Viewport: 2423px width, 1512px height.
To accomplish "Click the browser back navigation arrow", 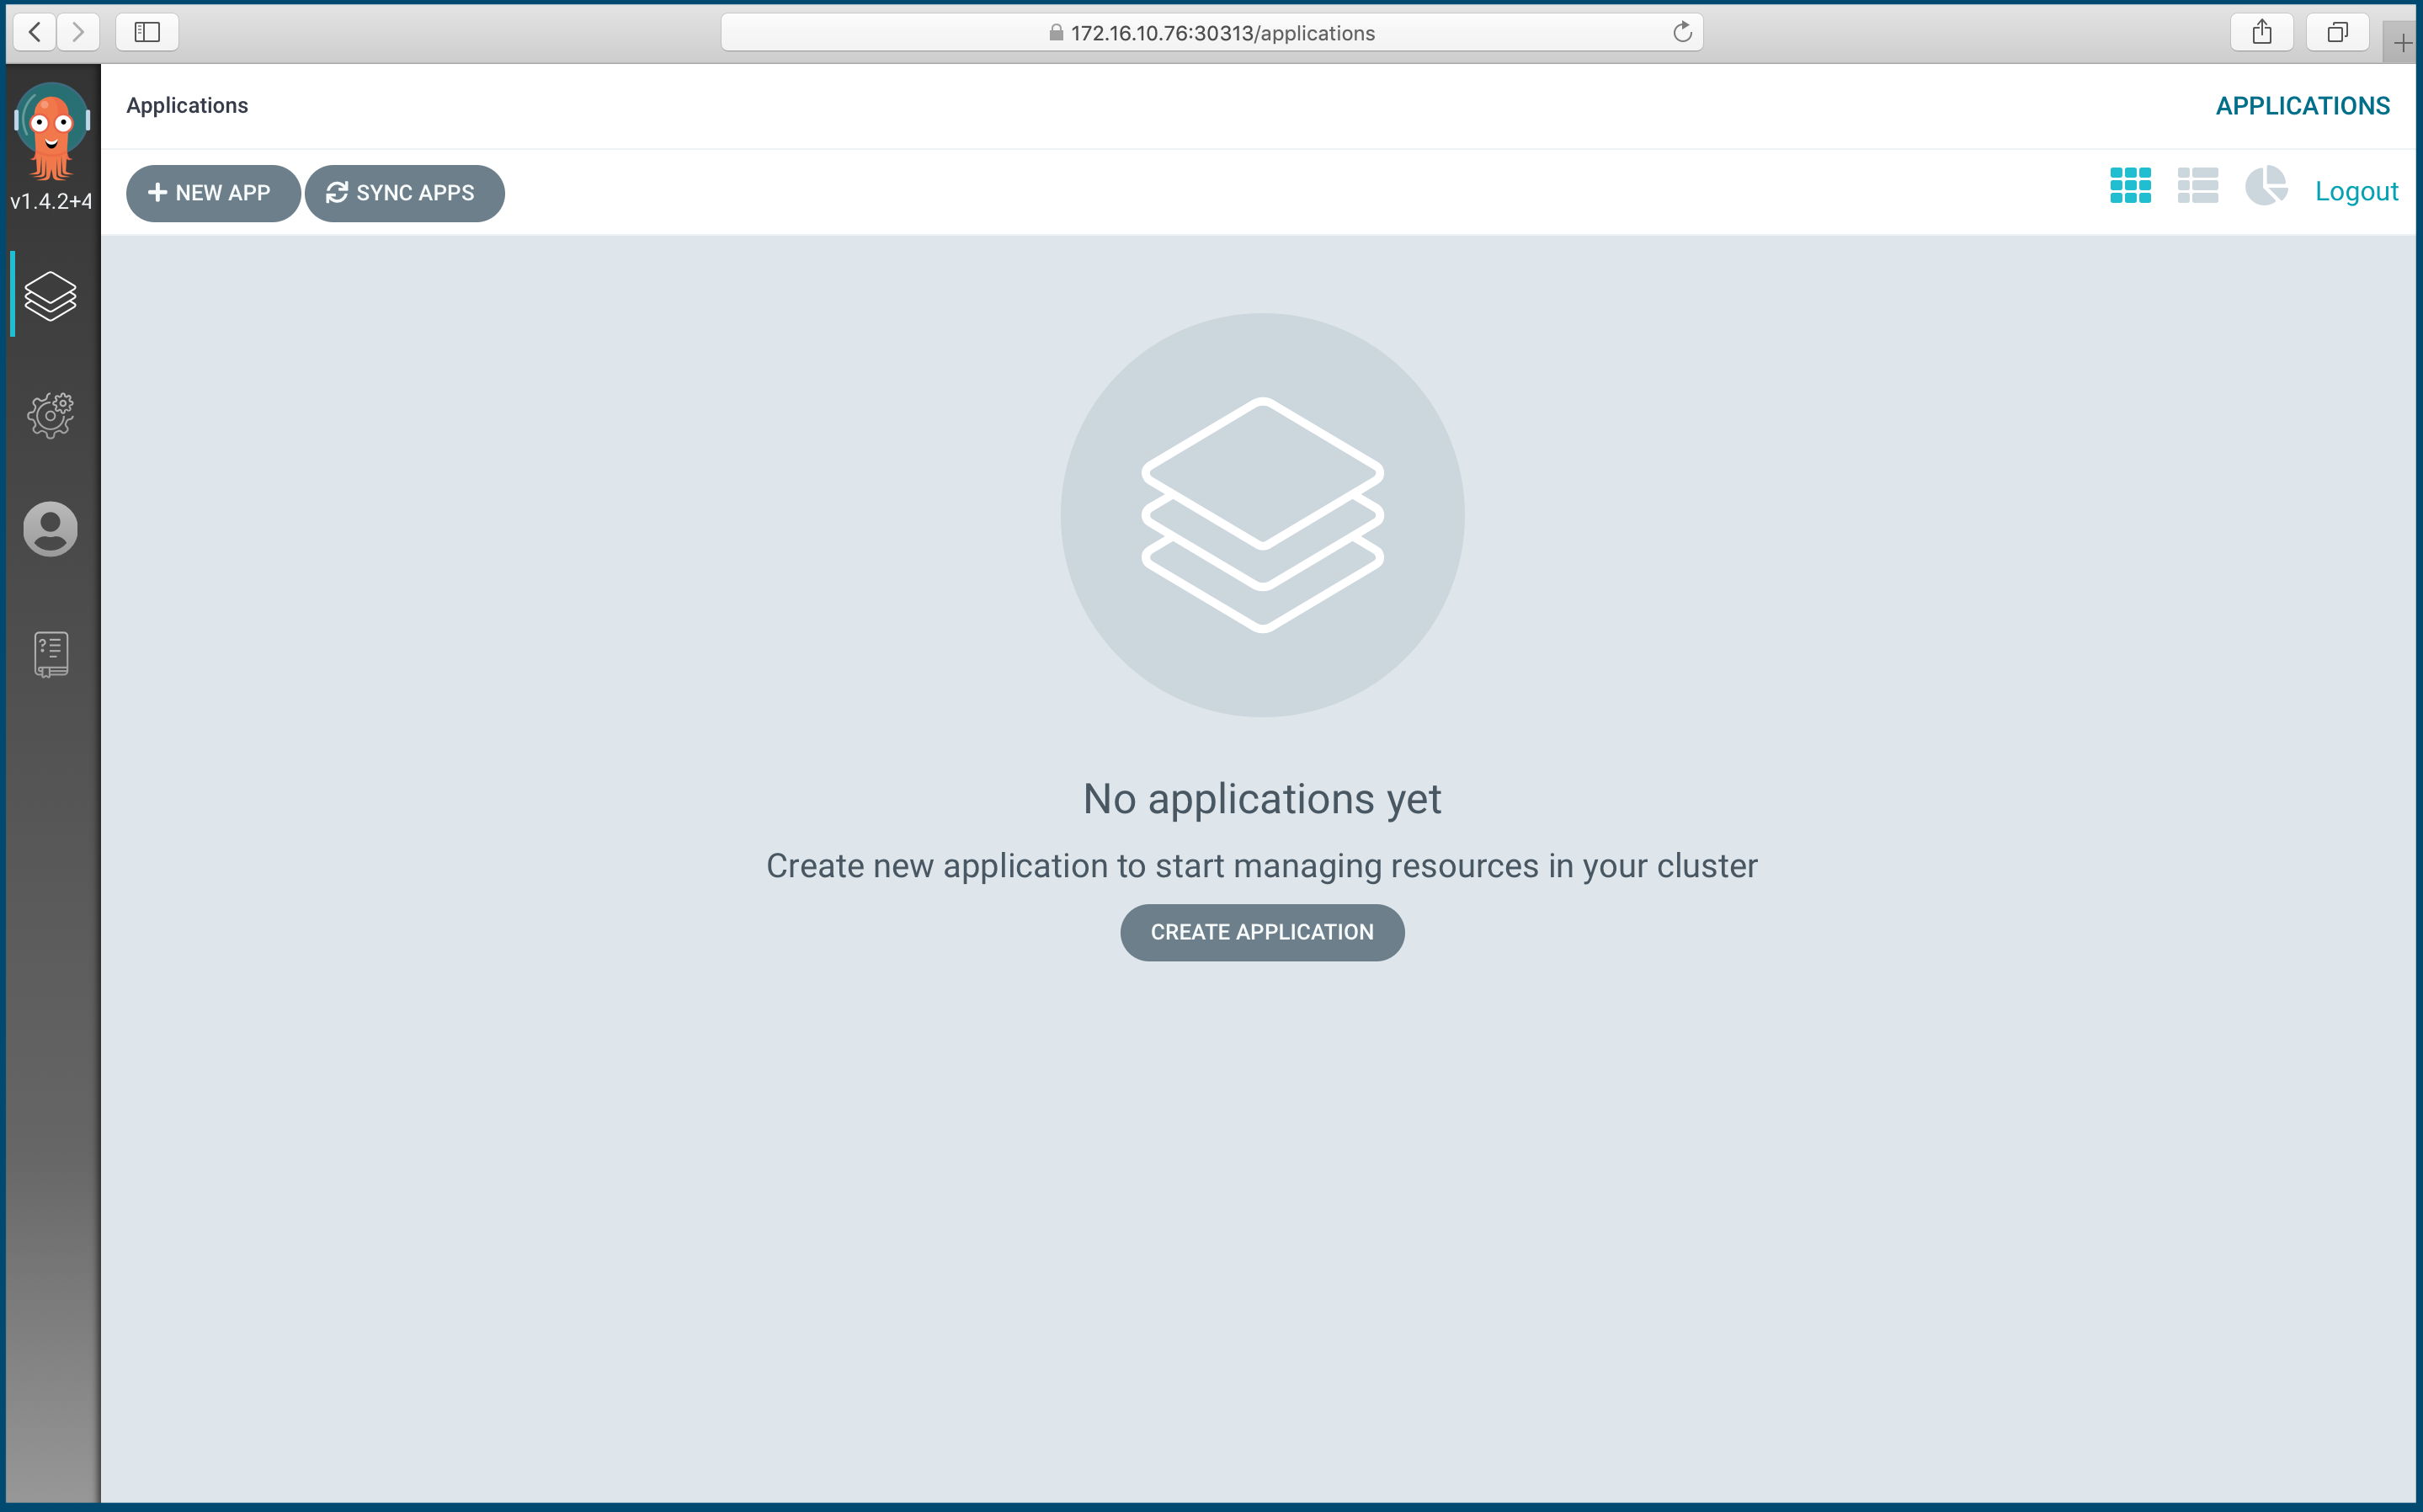I will coord(33,33).
